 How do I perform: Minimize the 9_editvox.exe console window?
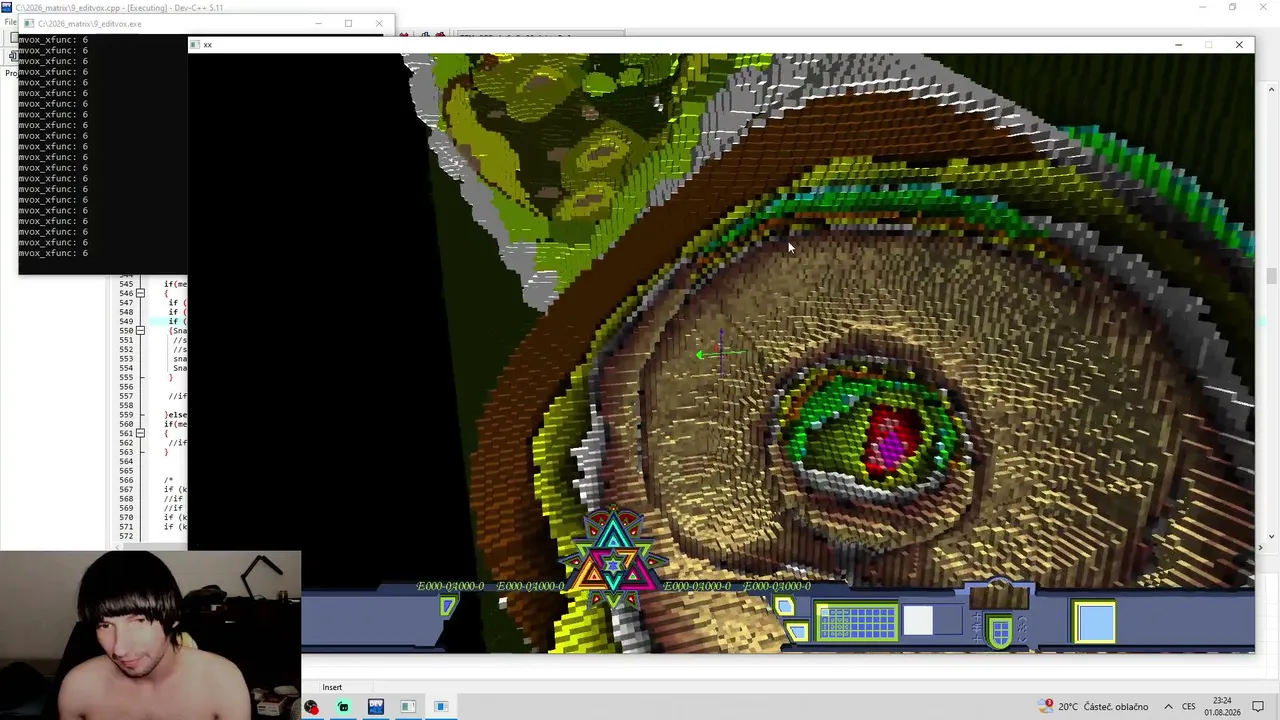click(318, 23)
